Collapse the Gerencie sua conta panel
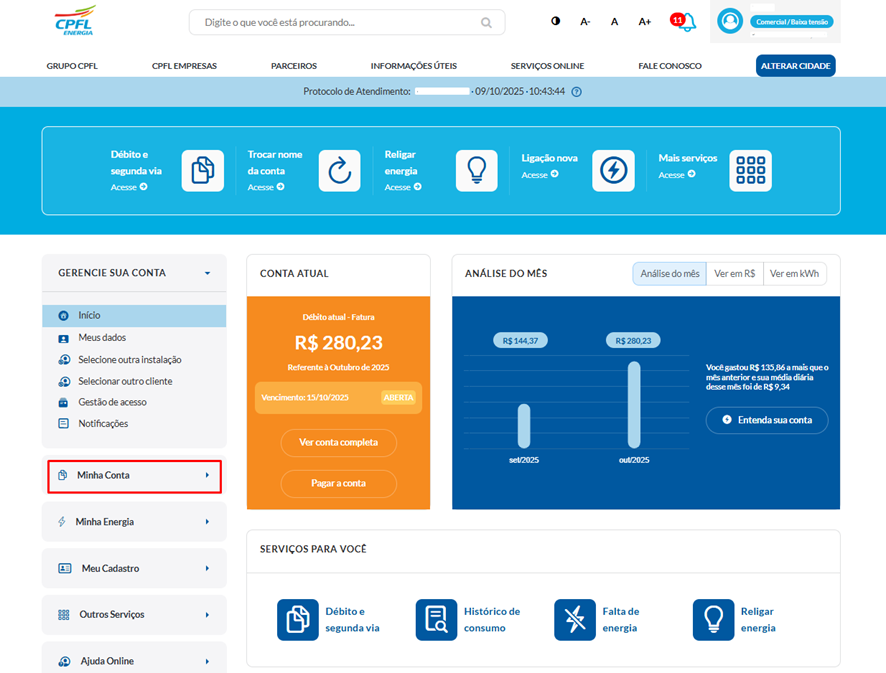This screenshot has height=673, width=886. click(x=207, y=273)
